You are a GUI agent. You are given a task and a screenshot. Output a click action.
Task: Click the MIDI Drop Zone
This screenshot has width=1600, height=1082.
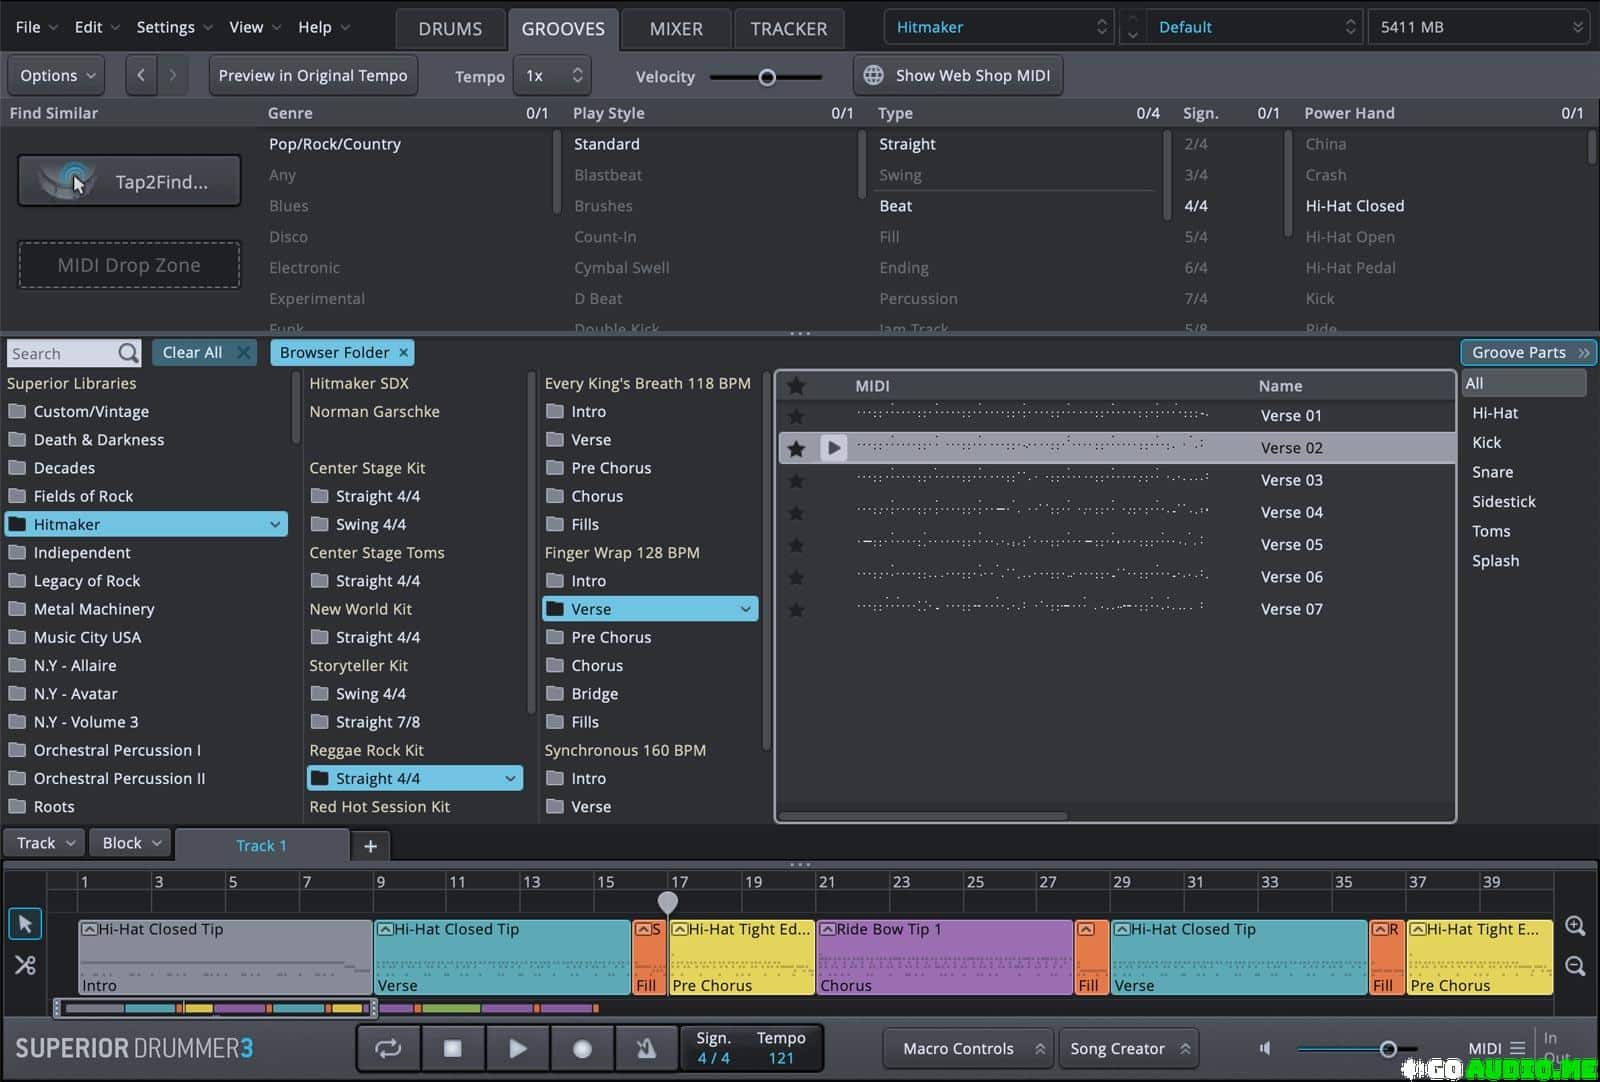(x=129, y=265)
